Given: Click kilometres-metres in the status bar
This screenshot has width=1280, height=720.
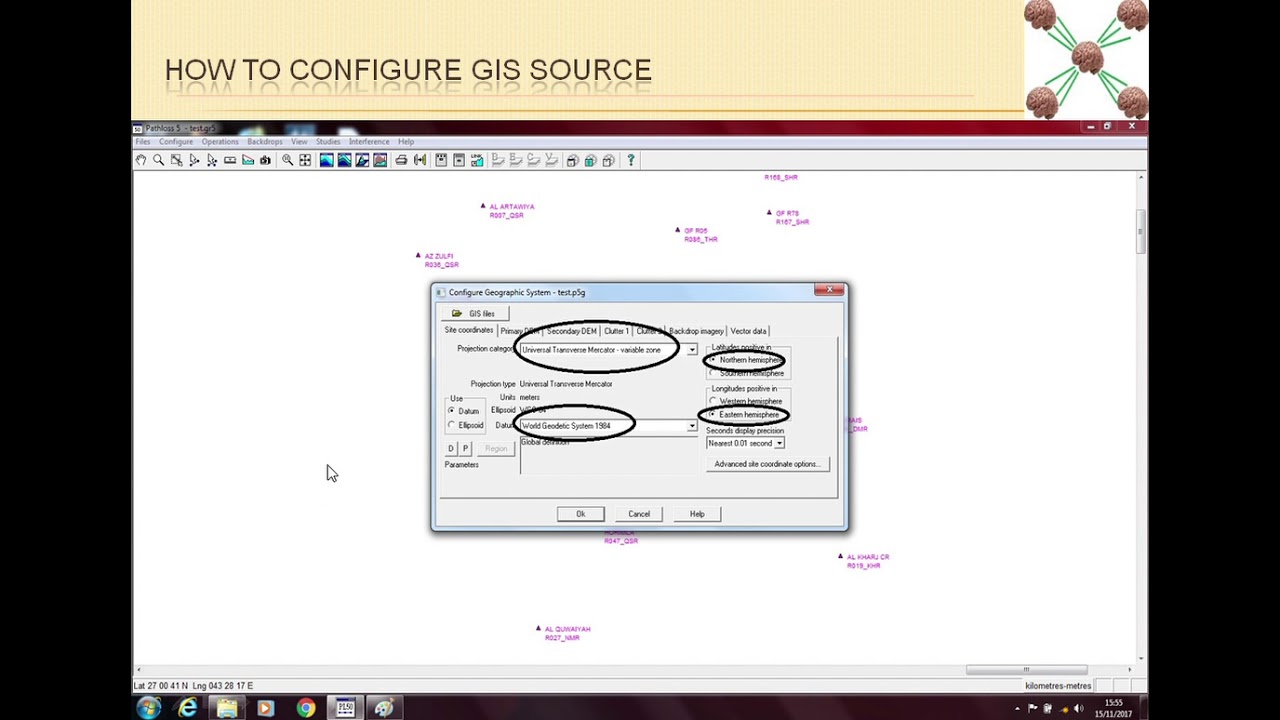Looking at the screenshot, I should click(1058, 686).
